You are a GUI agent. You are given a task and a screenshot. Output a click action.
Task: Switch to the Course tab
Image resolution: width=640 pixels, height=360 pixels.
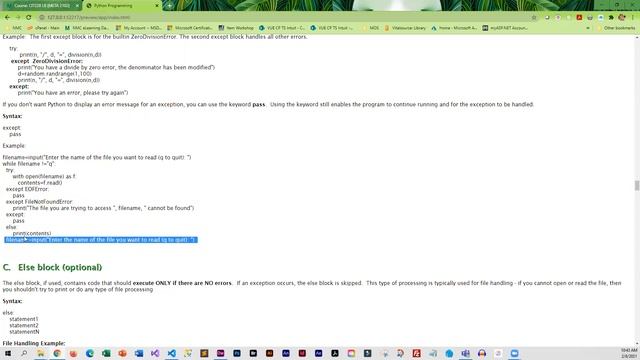click(x=41, y=6)
